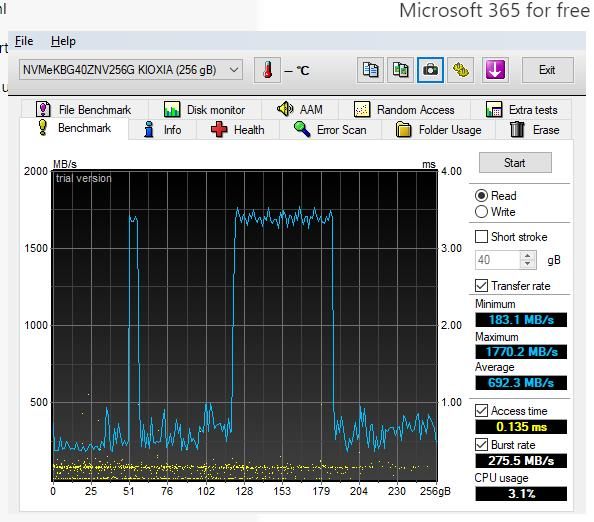Decrease short stroke value with down arrow

(528, 264)
